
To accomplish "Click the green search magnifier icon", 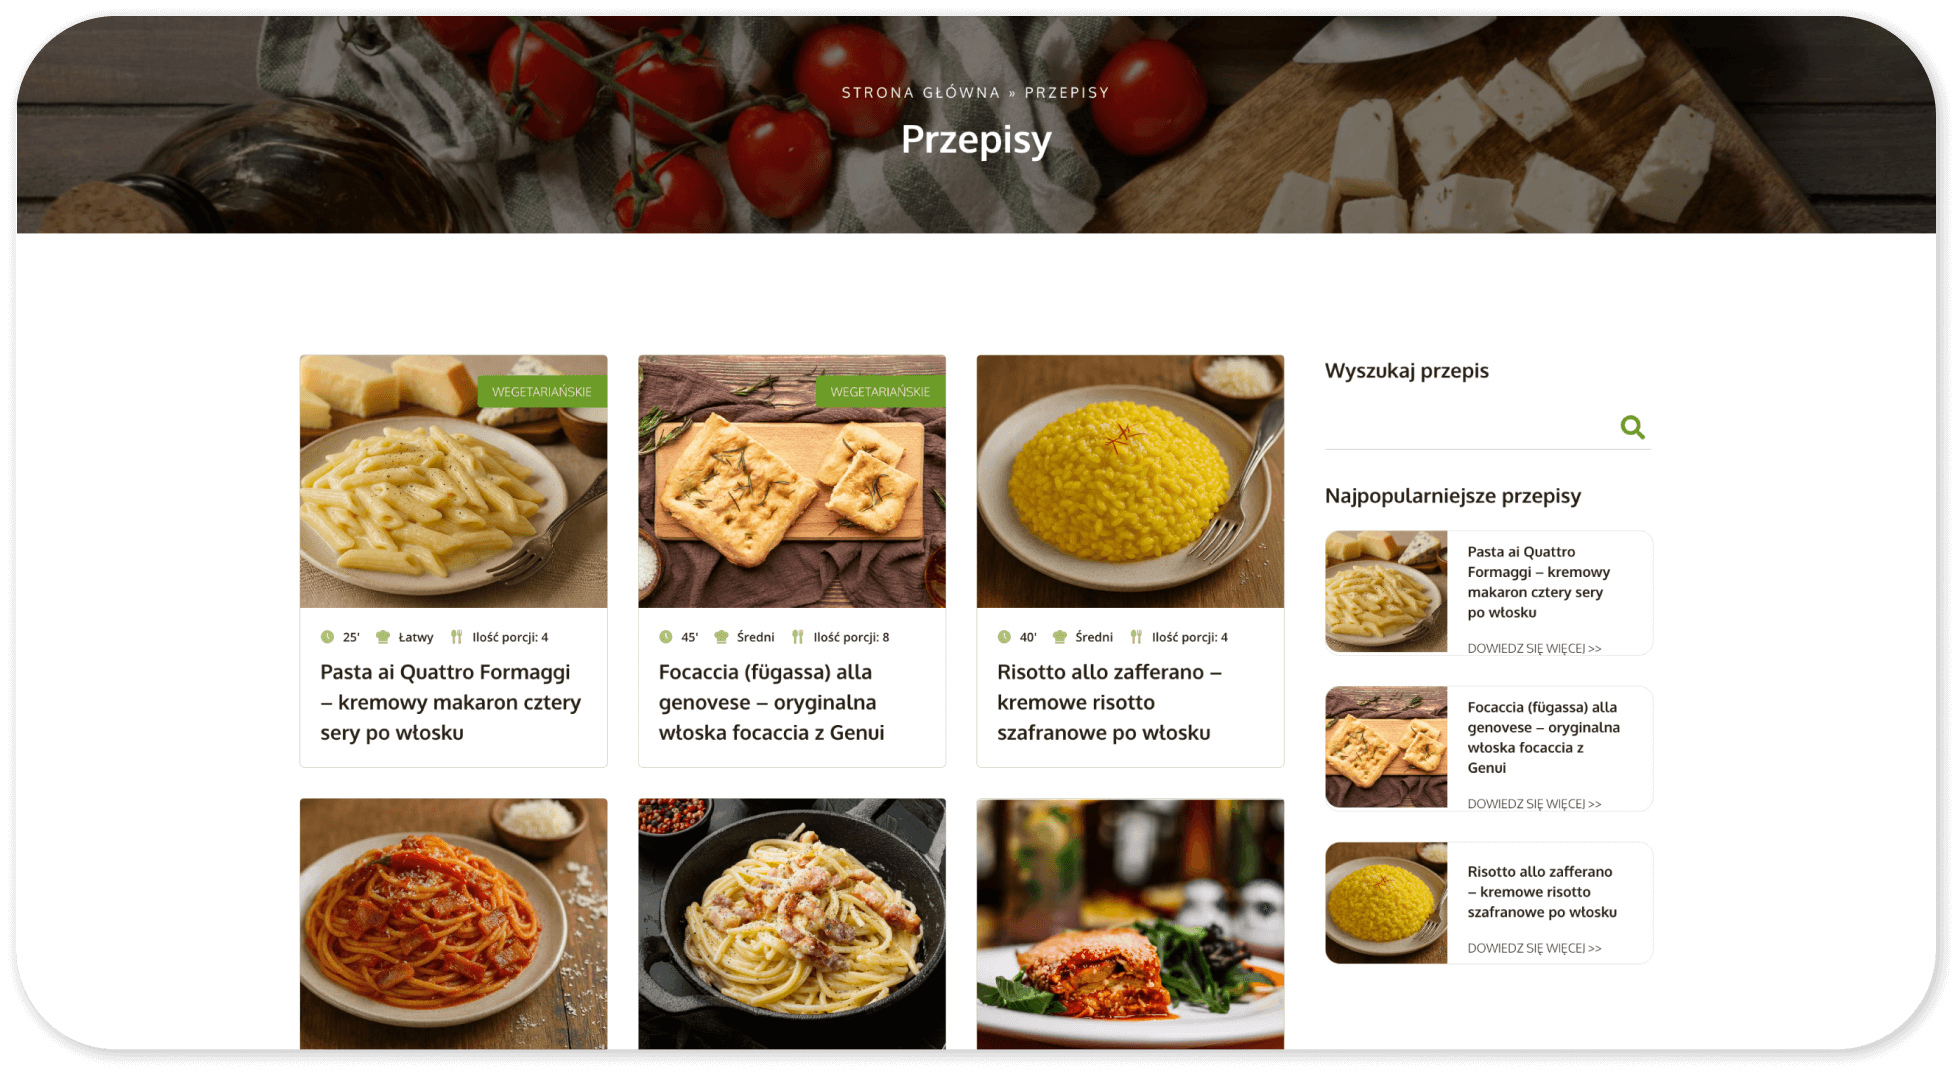I will (1632, 427).
